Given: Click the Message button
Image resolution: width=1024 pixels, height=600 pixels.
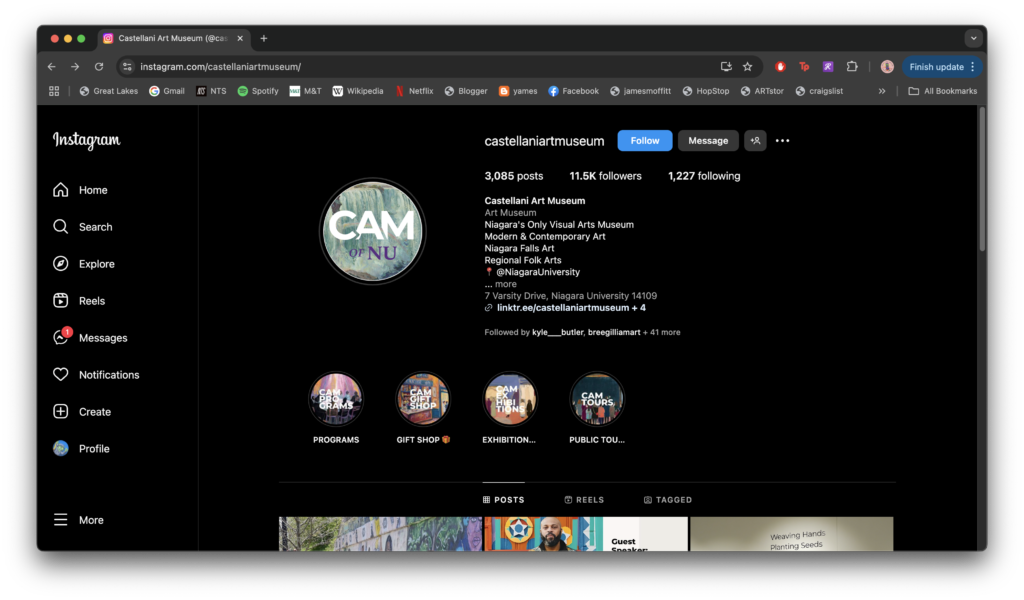Looking at the screenshot, I should click(708, 140).
